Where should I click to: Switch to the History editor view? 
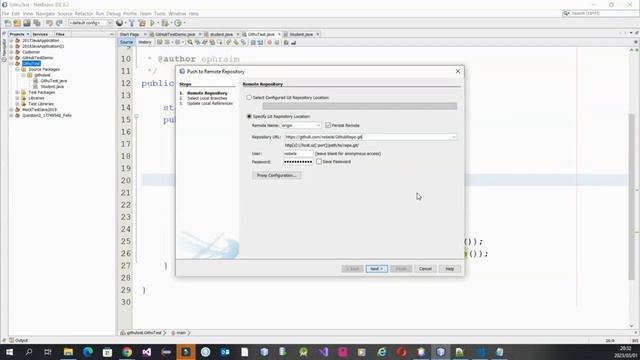pos(144,42)
